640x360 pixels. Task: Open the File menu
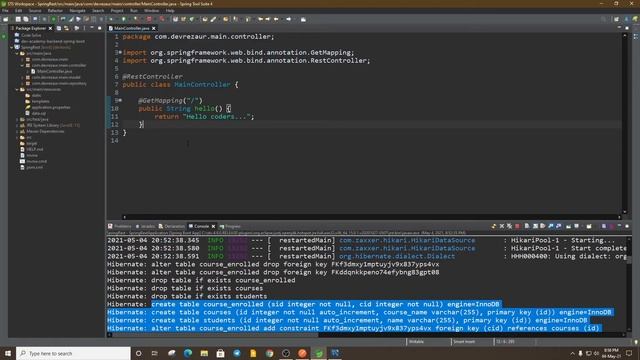(x=5, y=11)
